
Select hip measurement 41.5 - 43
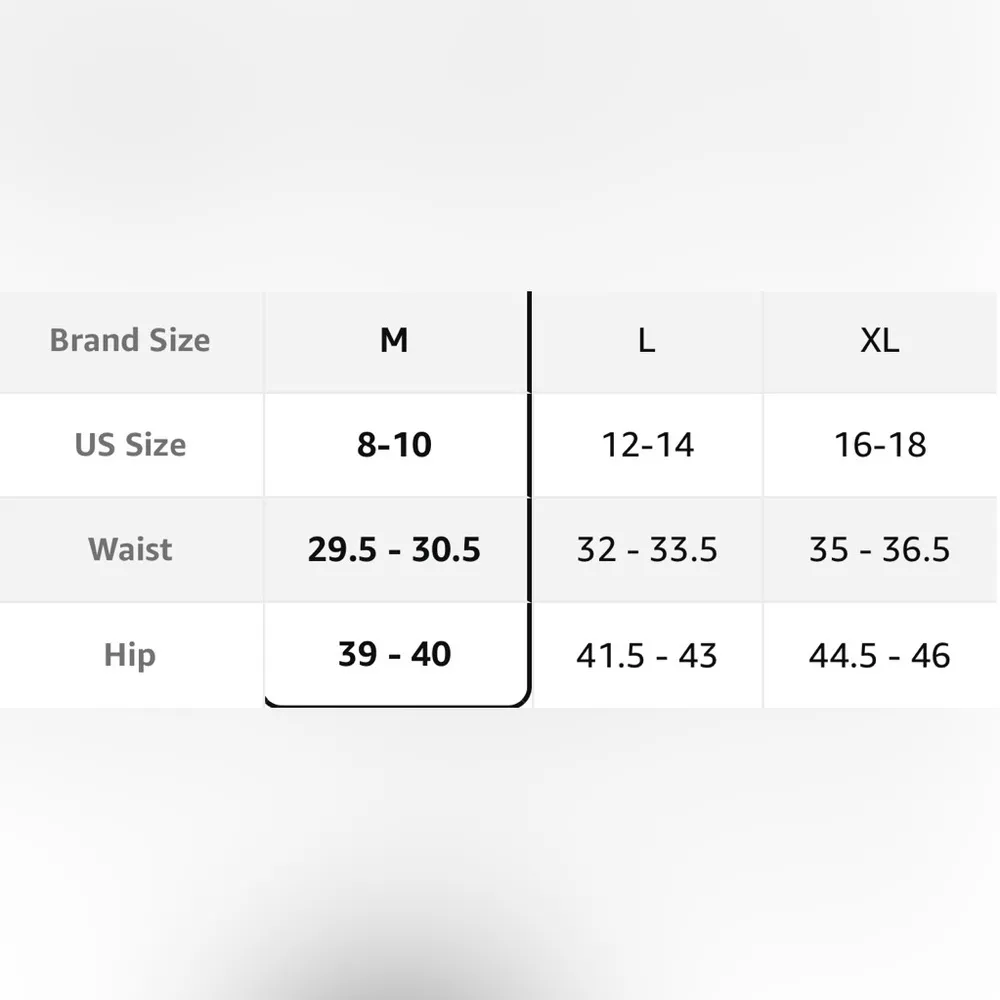point(647,656)
